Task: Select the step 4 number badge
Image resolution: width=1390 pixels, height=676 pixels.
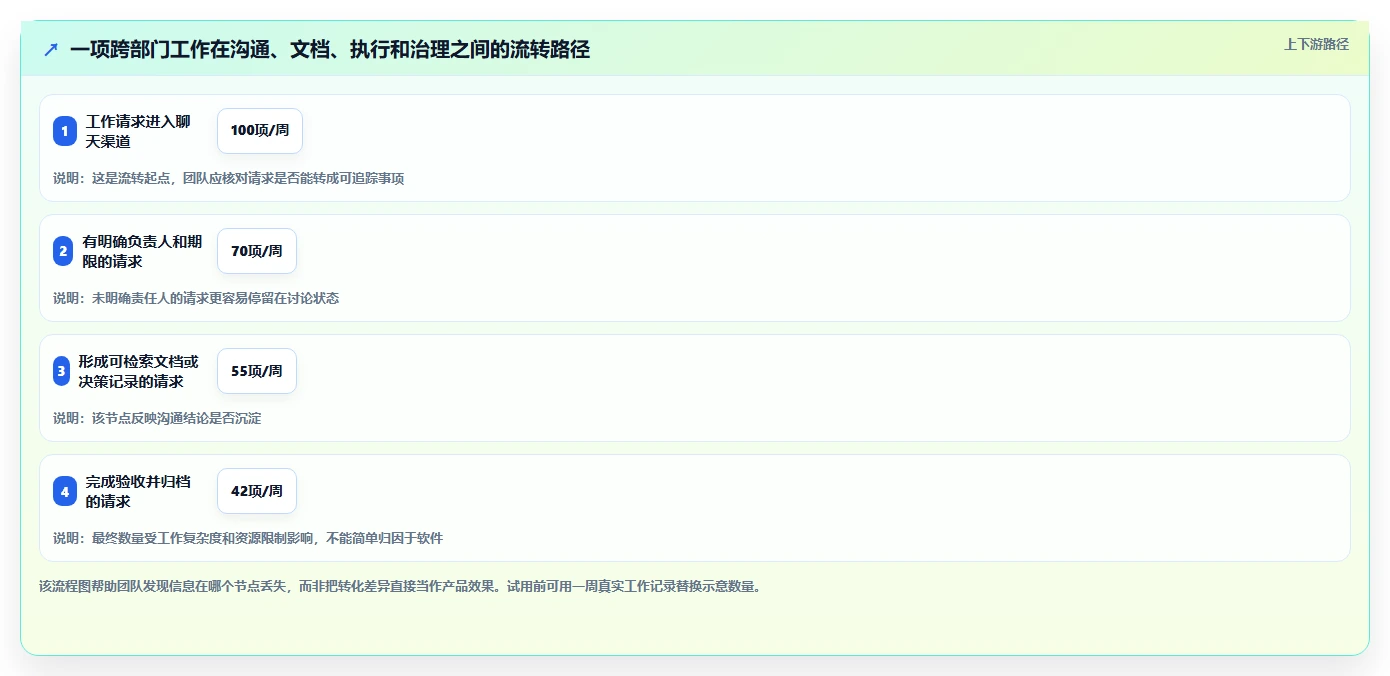Action: pyautogui.click(x=65, y=491)
